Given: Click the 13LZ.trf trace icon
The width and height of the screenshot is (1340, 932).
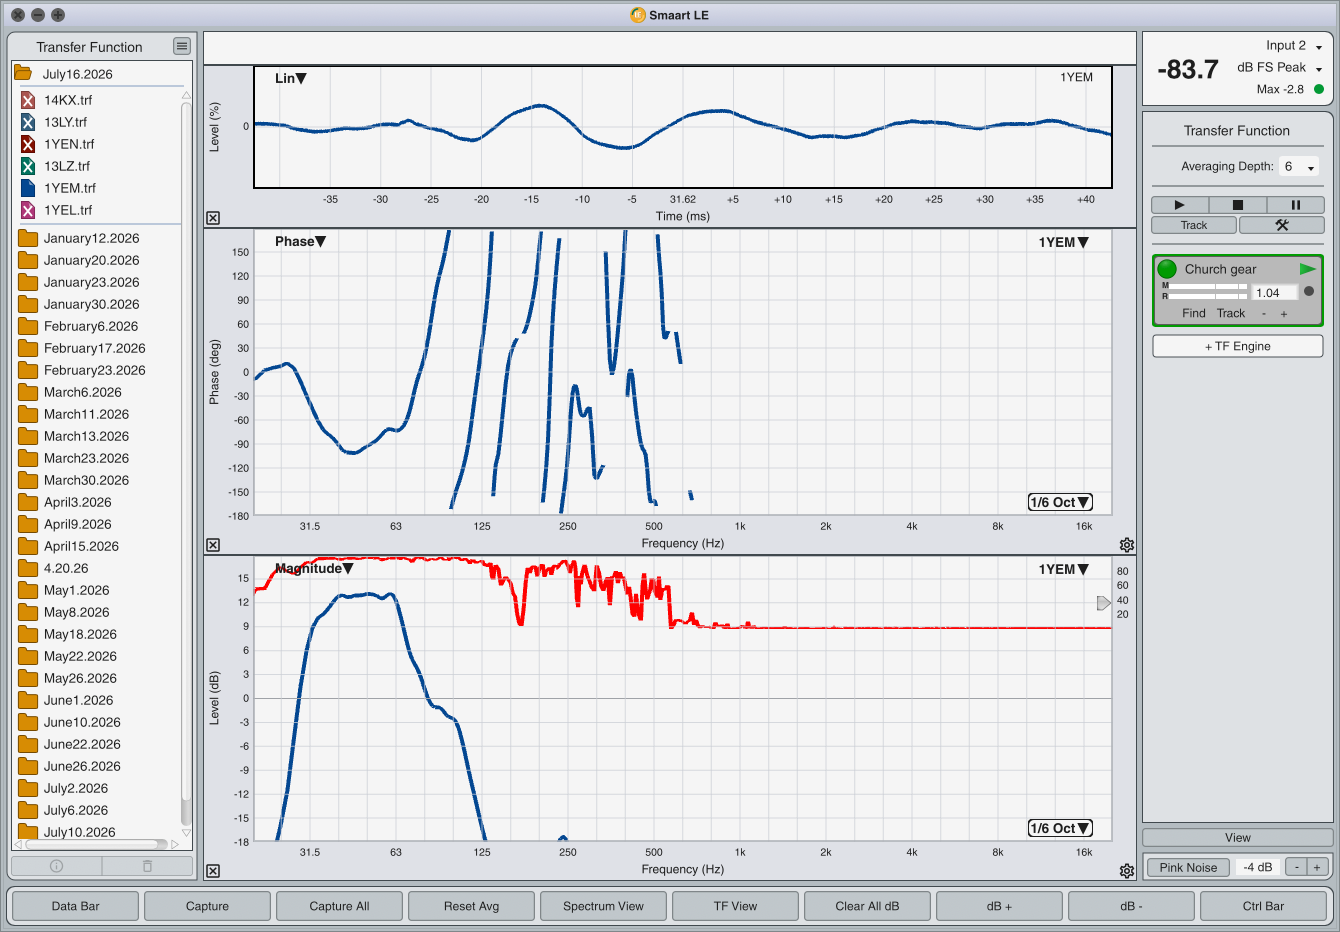Looking at the screenshot, I should [x=28, y=166].
